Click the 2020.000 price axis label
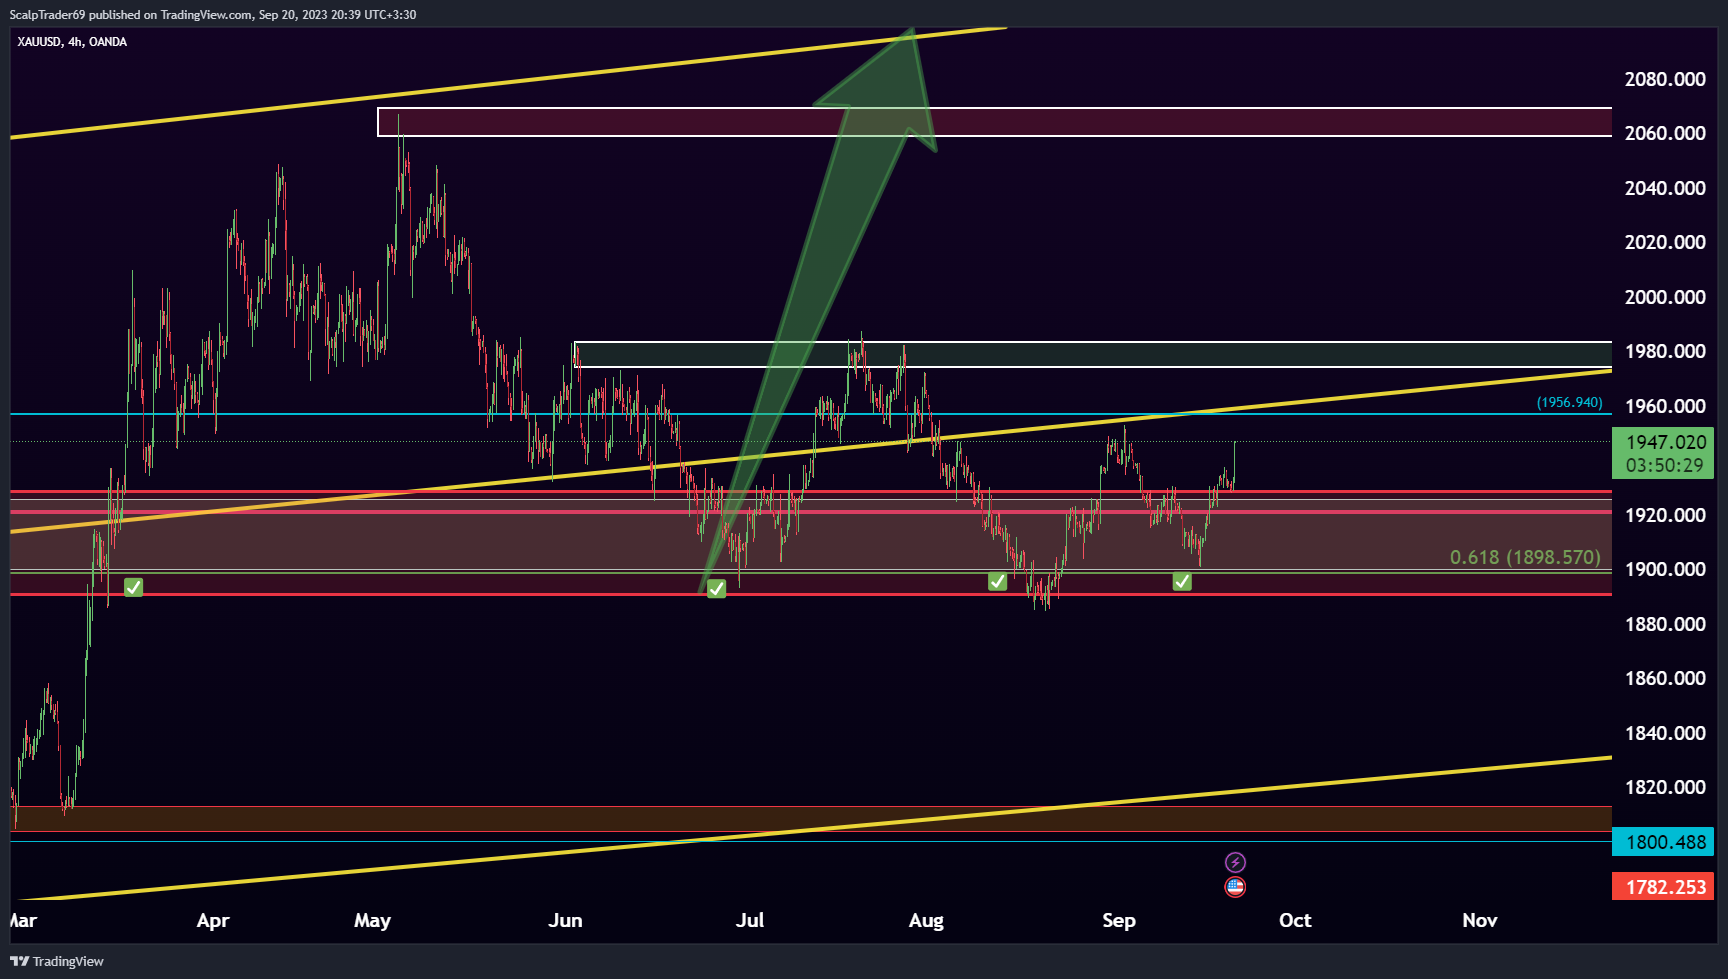 pyautogui.click(x=1665, y=242)
